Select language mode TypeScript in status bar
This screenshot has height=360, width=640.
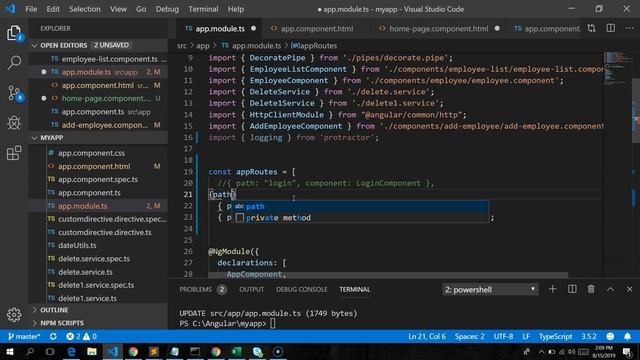click(555, 336)
